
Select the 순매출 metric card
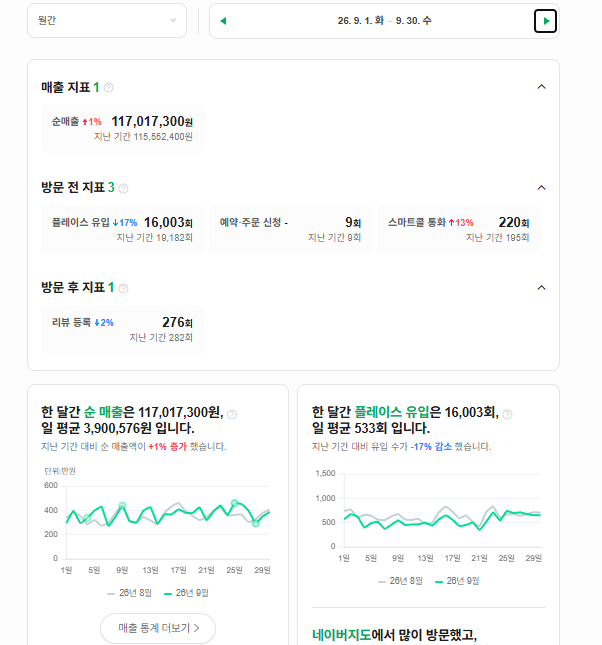tap(122, 128)
